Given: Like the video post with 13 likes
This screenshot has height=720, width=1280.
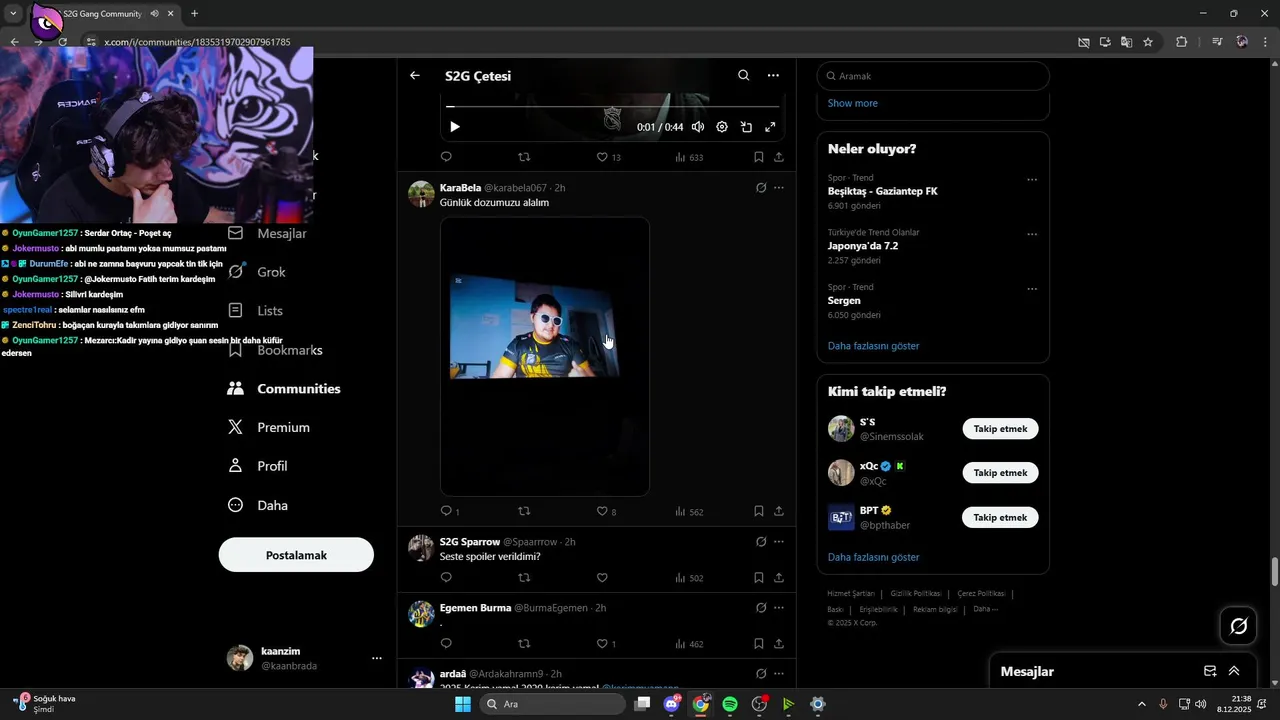Looking at the screenshot, I should (x=608, y=157).
